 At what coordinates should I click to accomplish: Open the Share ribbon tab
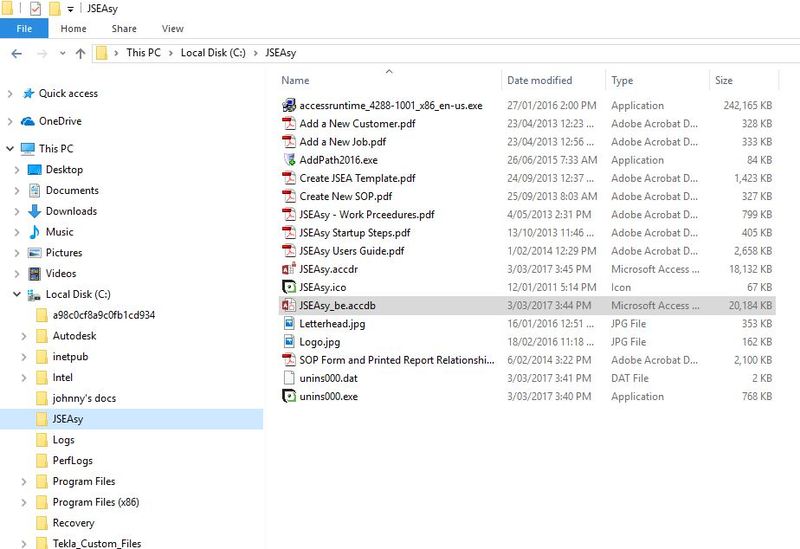tap(124, 29)
